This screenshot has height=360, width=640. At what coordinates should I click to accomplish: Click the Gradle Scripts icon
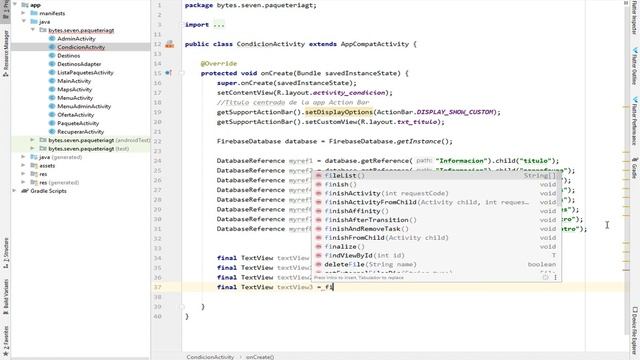tap(25, 191)
